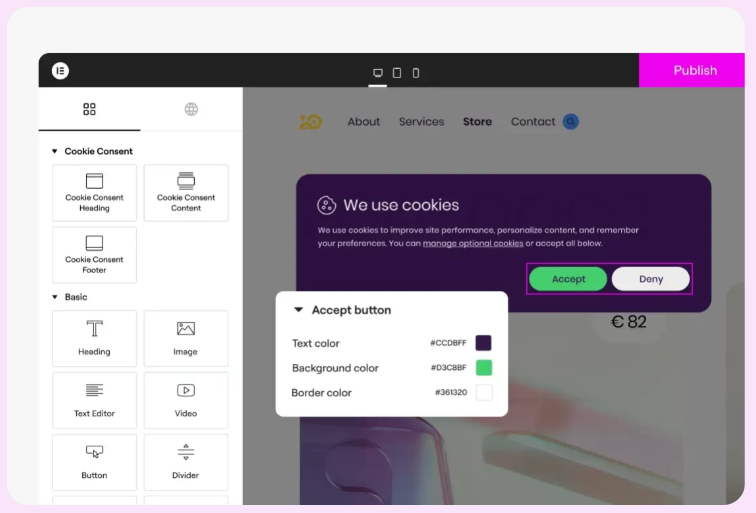Open the About menu item
The image size is (756, 513).
[364, 122]
